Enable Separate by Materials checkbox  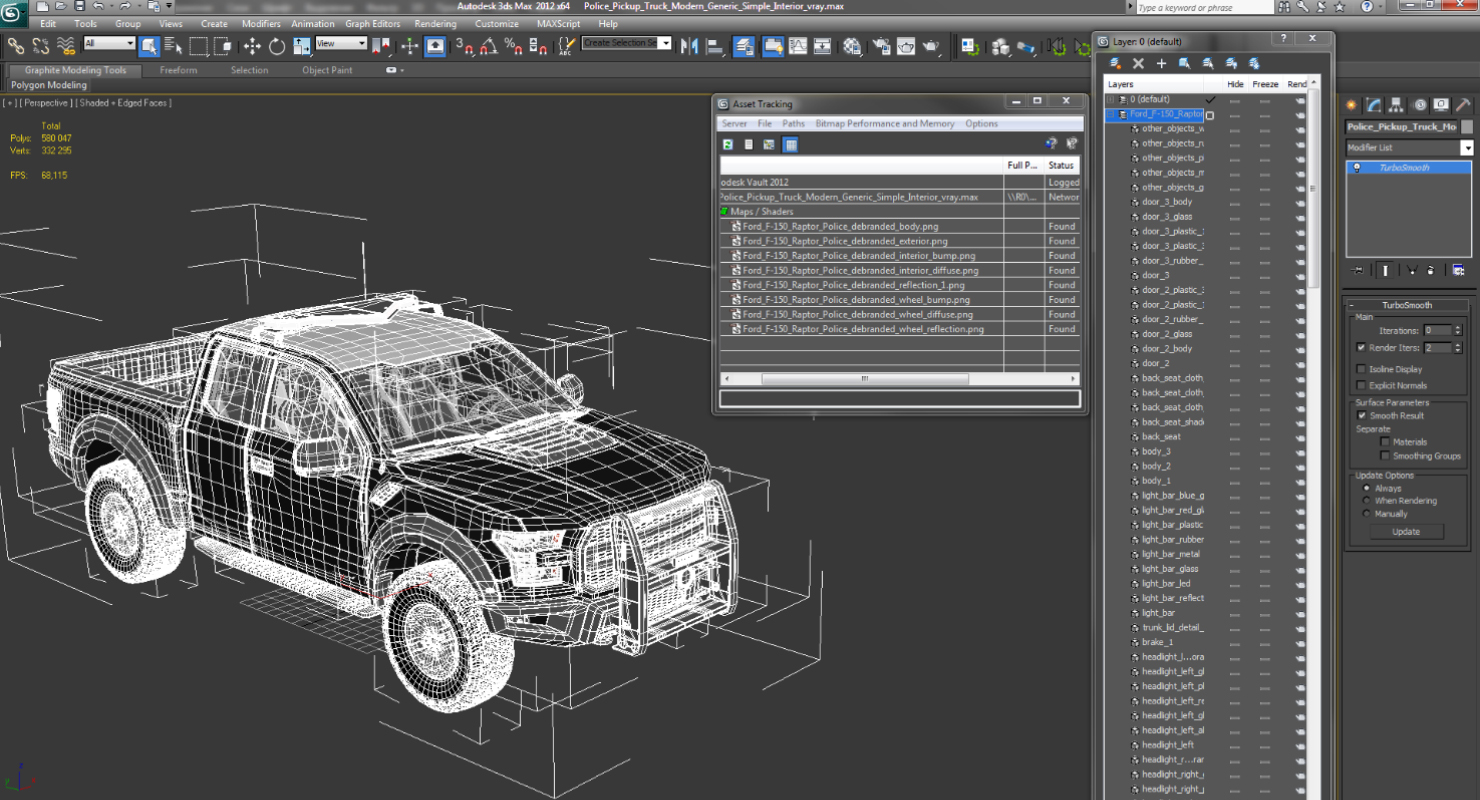[x=1385, y=441]
